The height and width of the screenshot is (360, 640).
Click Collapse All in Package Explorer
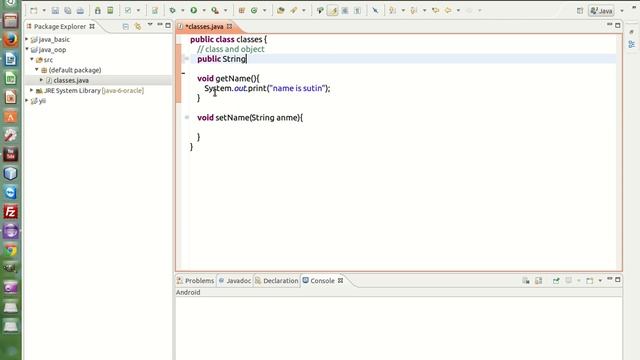click(x=126, y=26)
